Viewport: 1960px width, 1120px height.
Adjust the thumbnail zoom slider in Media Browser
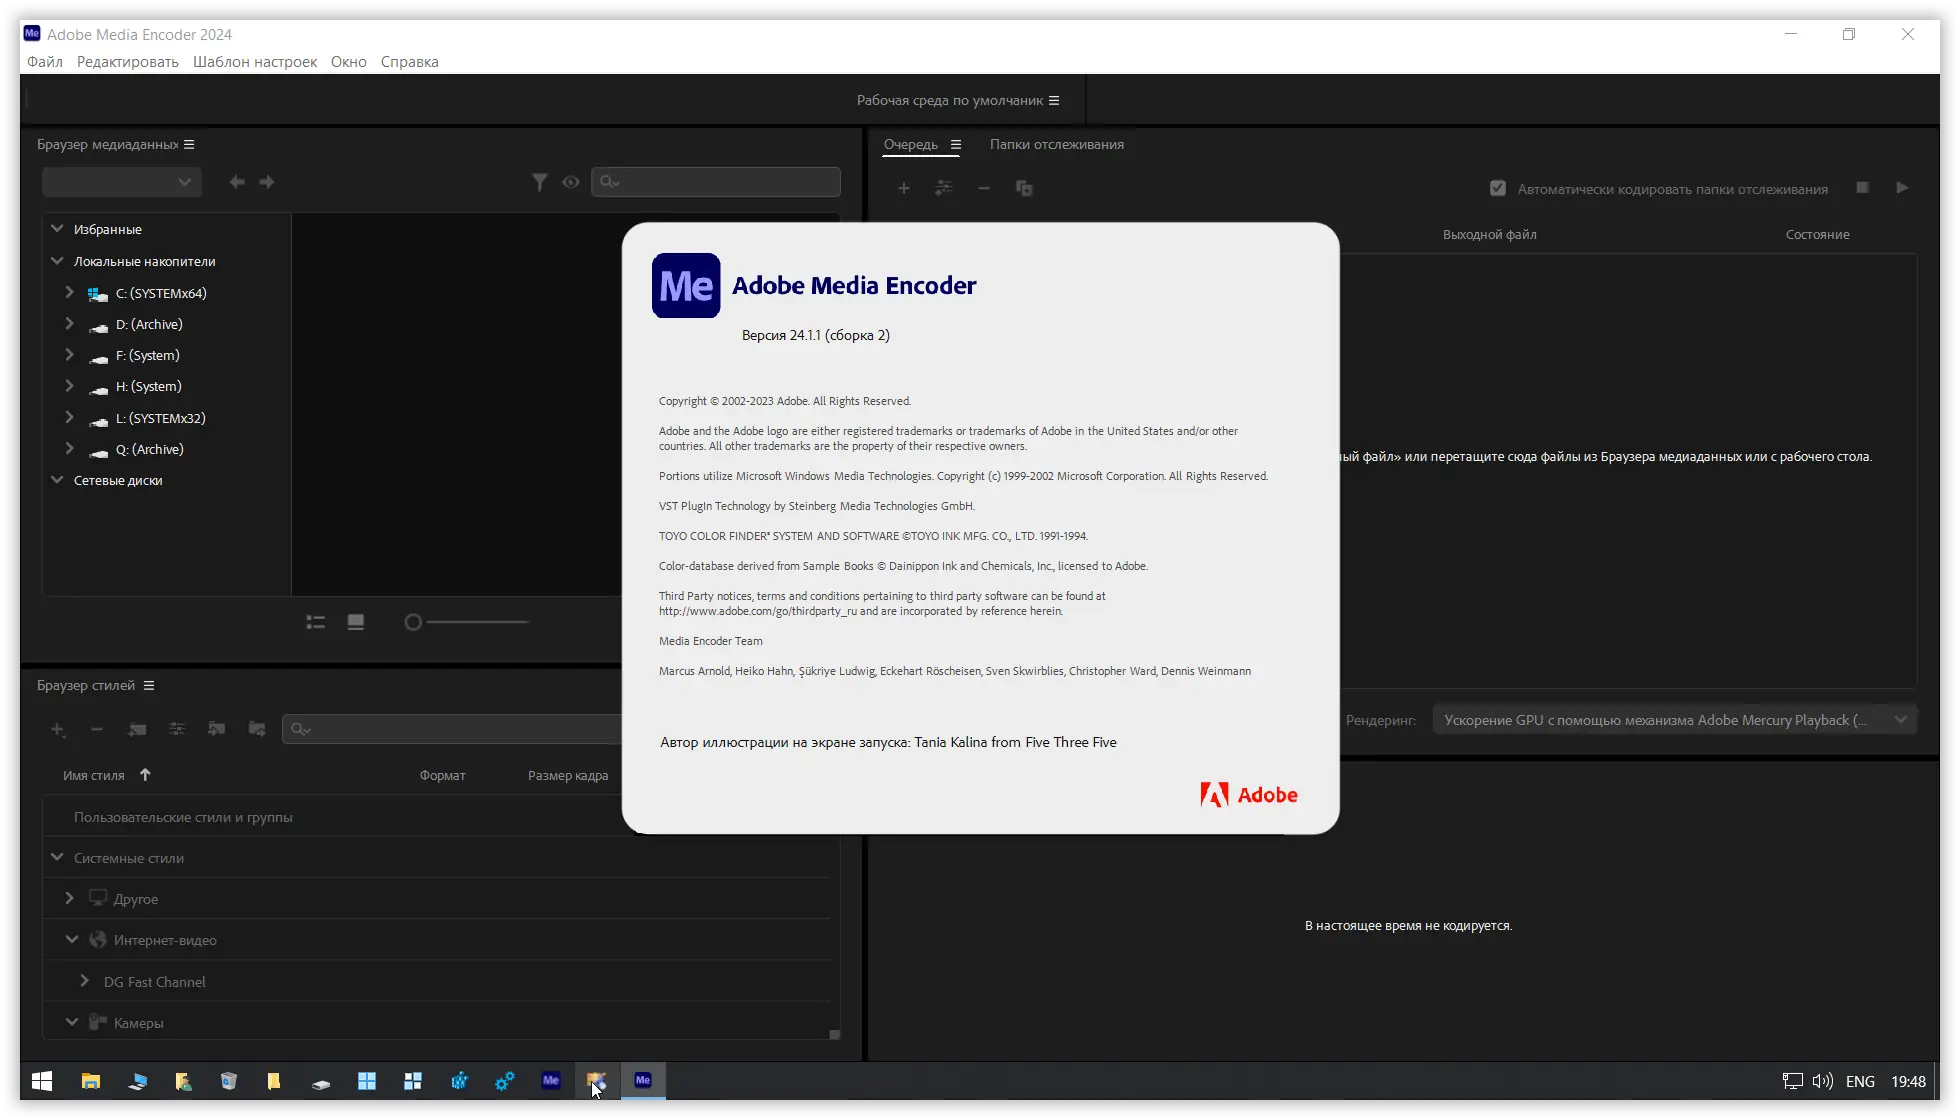[413, 622]
